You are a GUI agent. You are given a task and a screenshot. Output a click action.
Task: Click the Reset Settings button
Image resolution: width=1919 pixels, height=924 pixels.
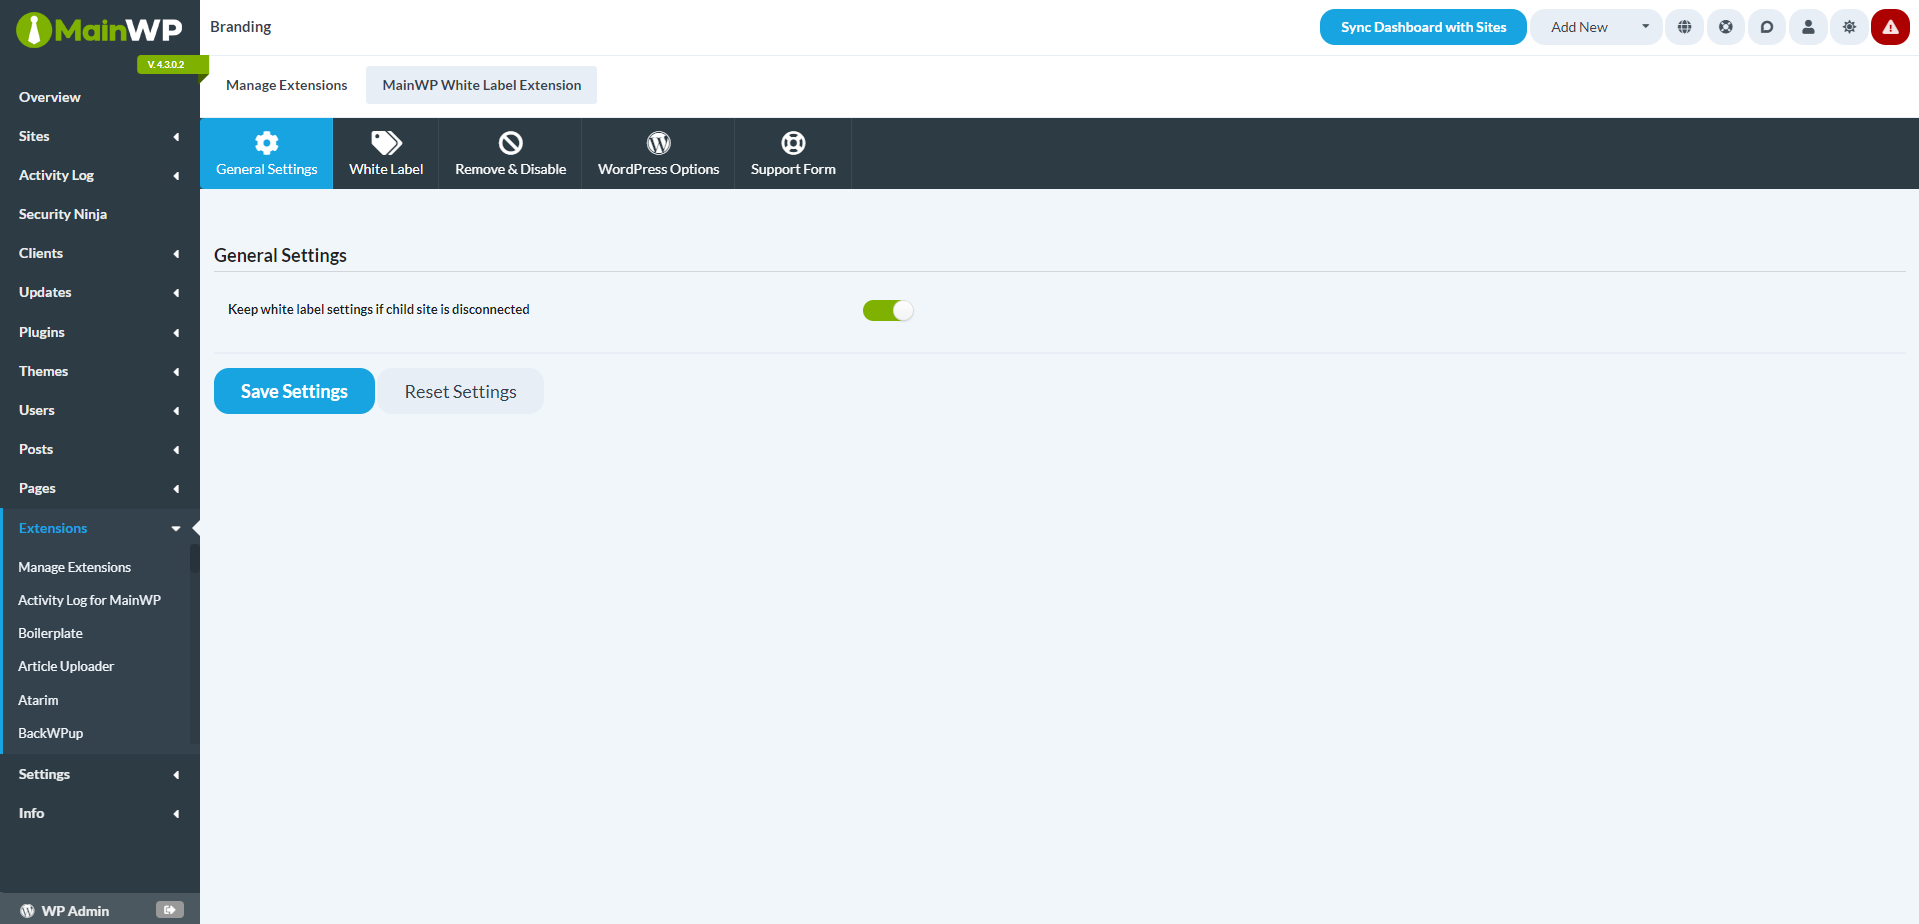pyautogui.click(x=461, y=391)
